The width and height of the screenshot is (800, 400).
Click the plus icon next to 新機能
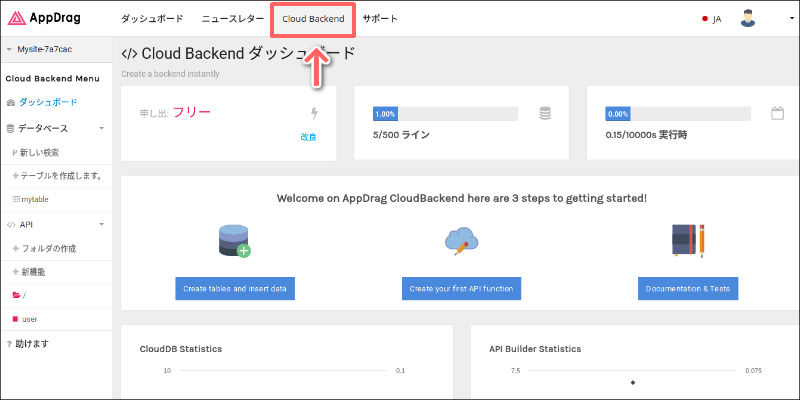[15, 272]
